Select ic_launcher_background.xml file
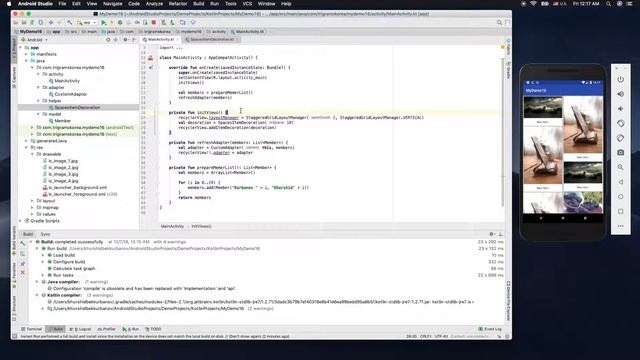Screen dimensions: 640x360 [77, 187]
